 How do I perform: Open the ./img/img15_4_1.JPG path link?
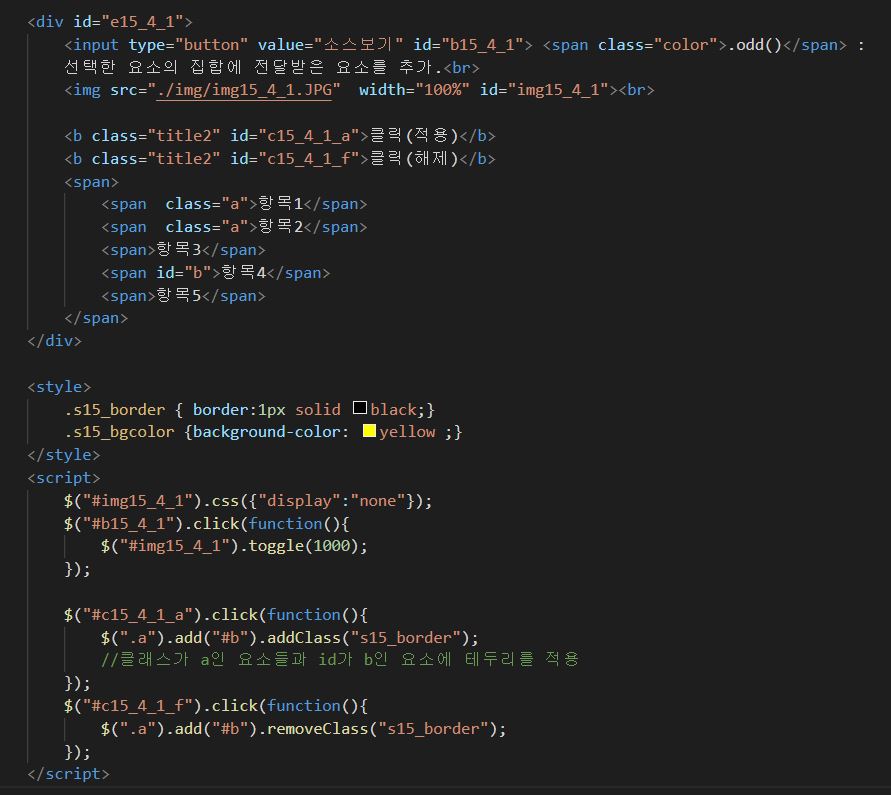(244, 90)
